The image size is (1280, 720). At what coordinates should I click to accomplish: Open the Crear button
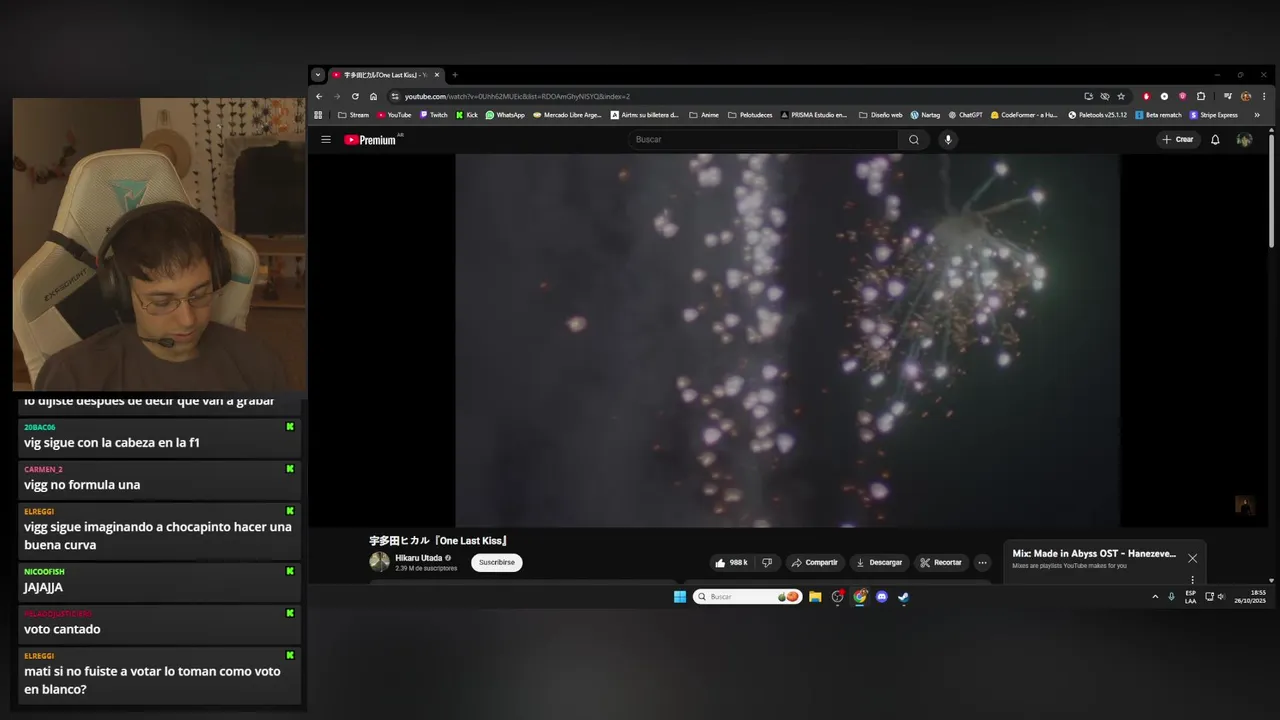[1178, 140]
